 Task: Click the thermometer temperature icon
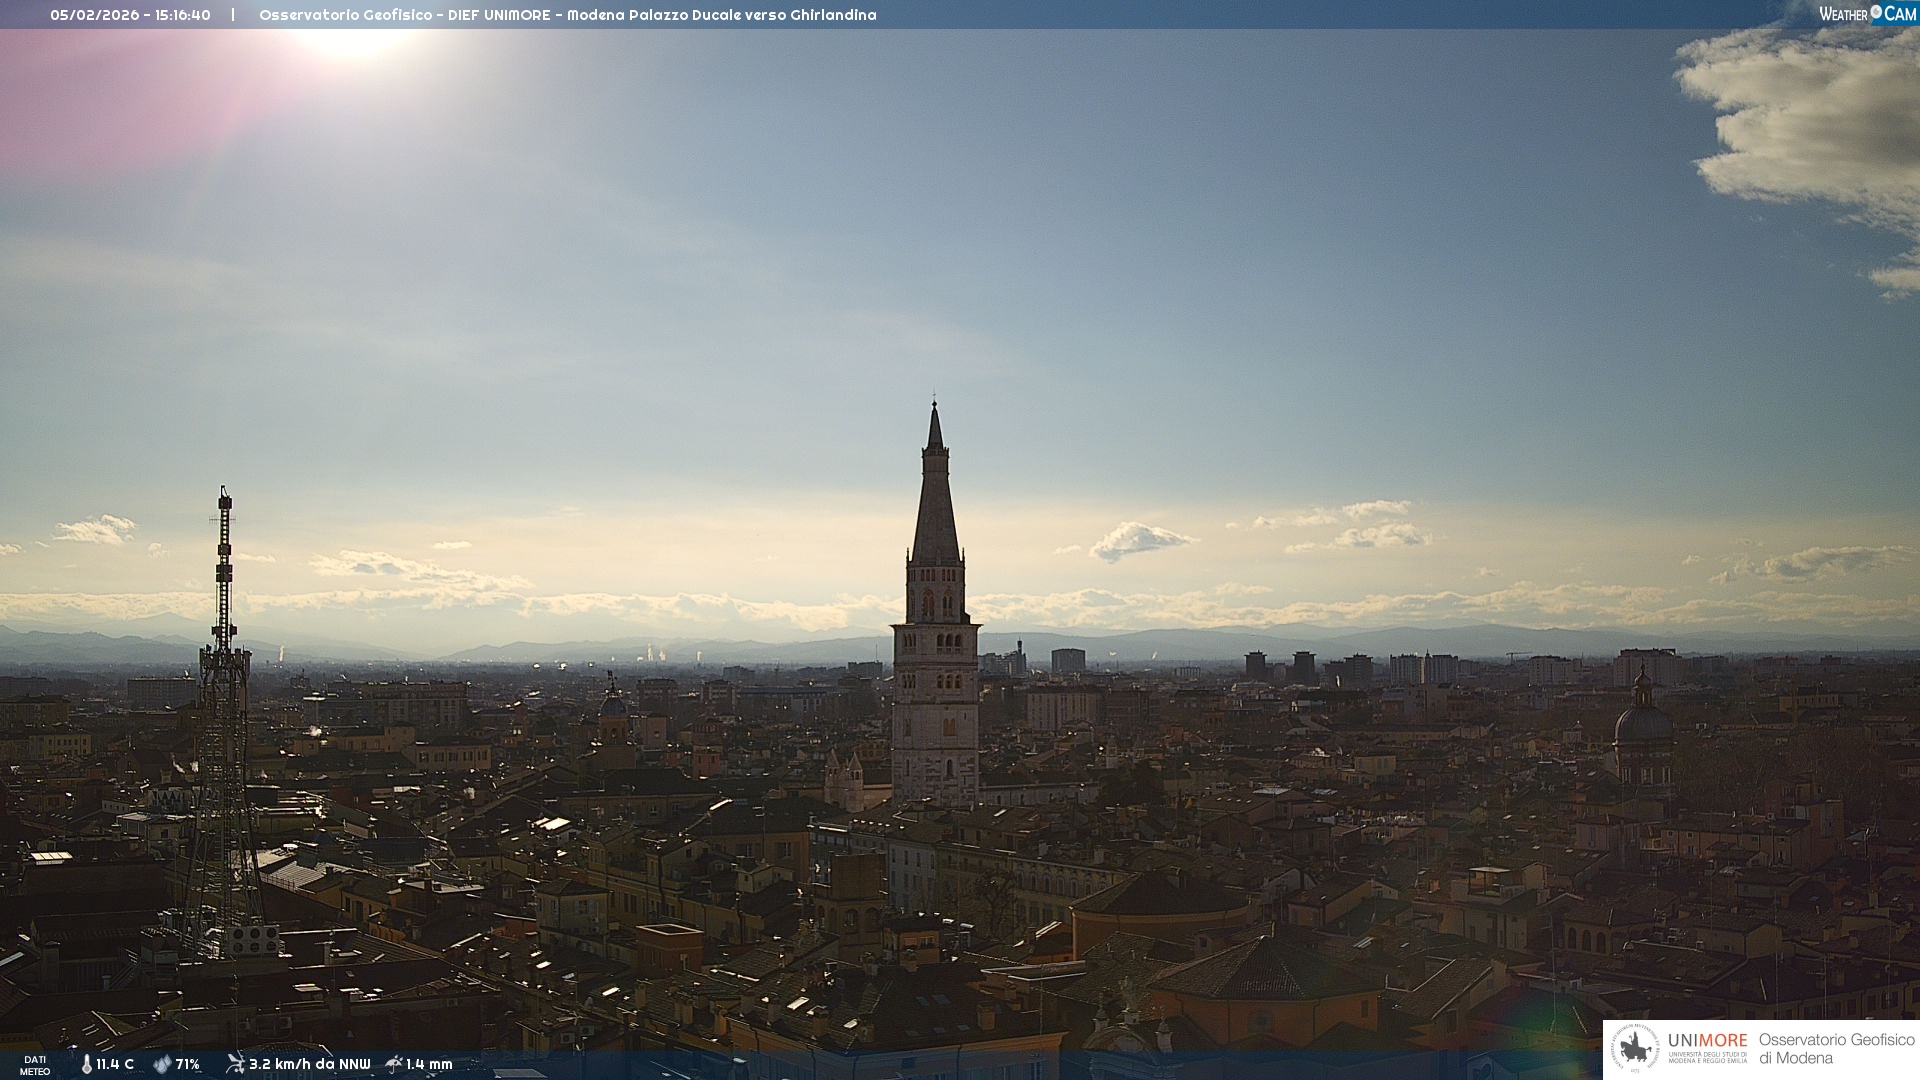(x=87, y=1065)
